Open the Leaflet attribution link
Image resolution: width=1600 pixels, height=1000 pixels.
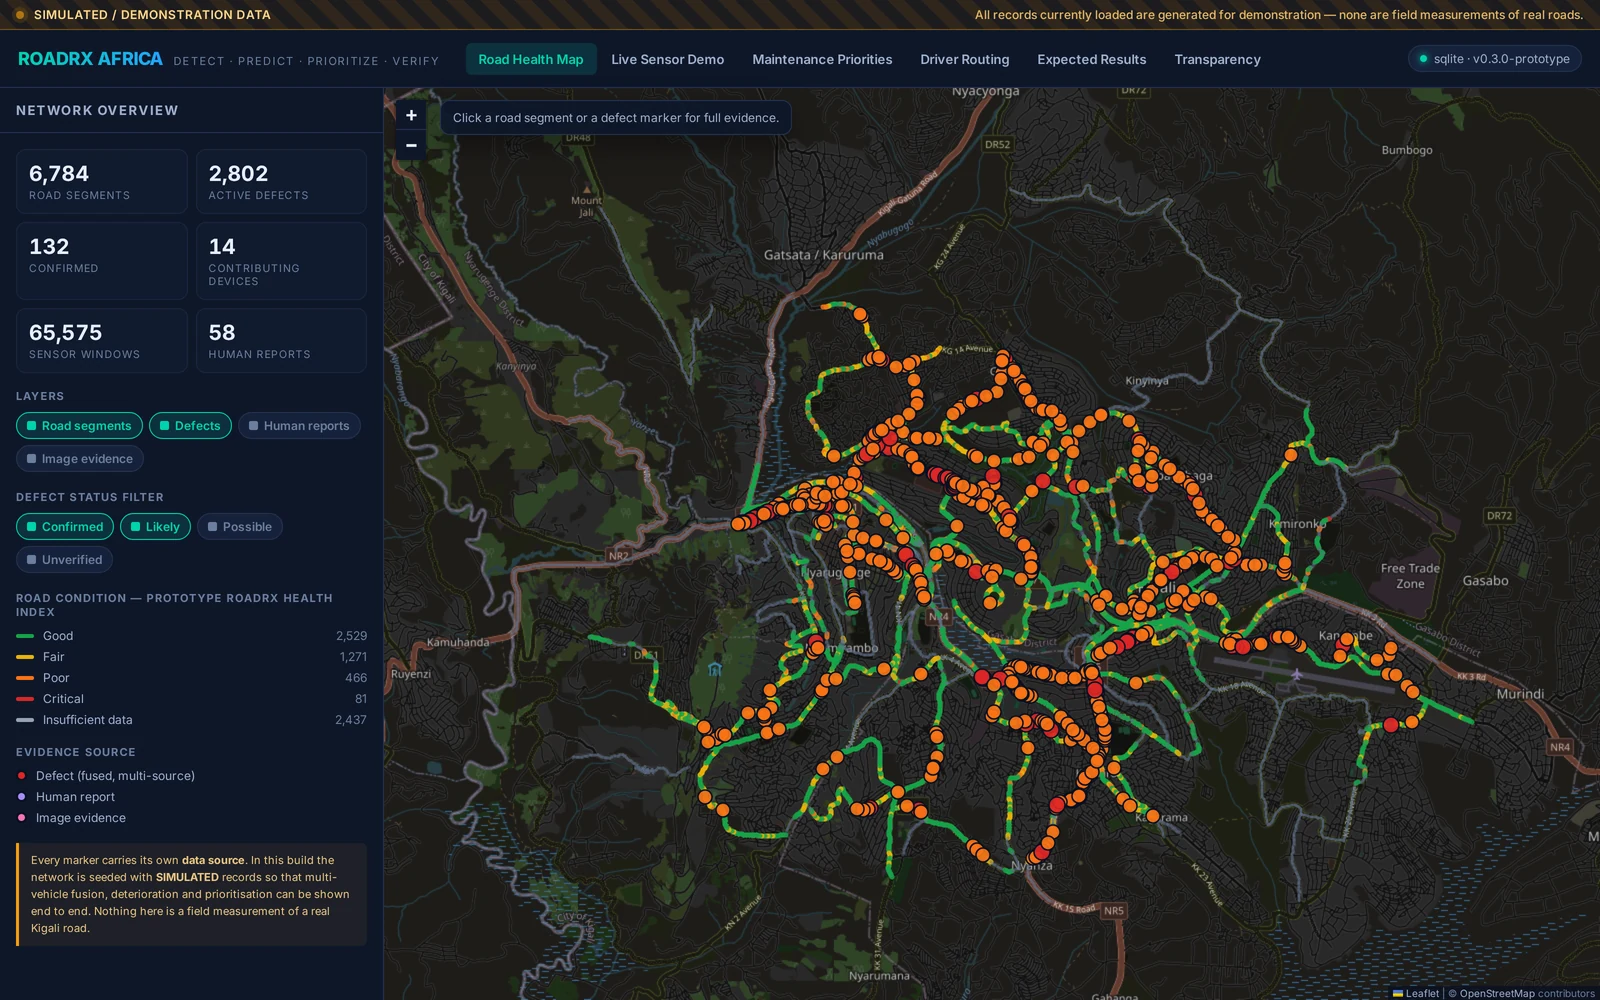1416,993
